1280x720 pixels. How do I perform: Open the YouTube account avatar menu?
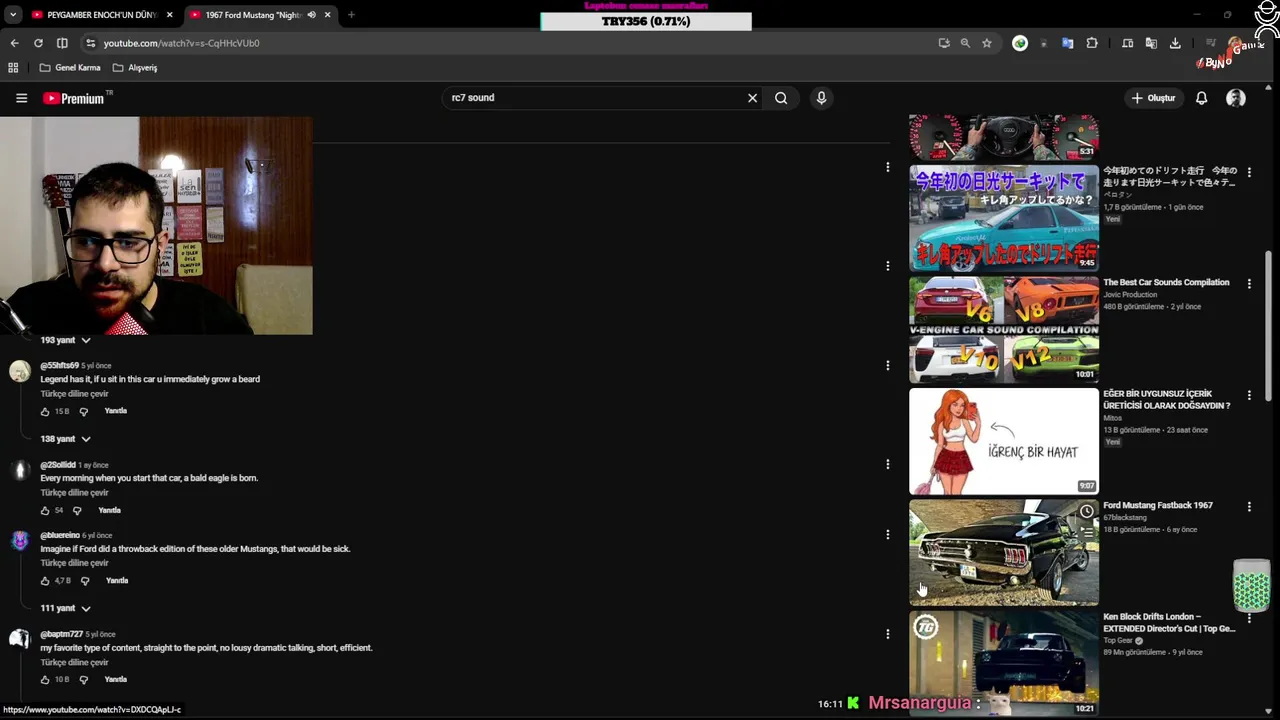click(1236, 98)
